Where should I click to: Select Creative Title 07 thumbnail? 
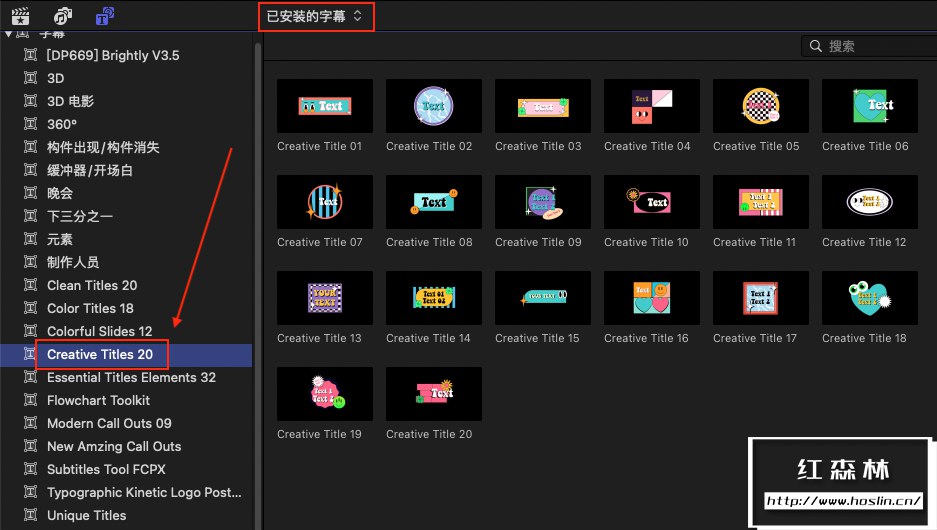325,202
